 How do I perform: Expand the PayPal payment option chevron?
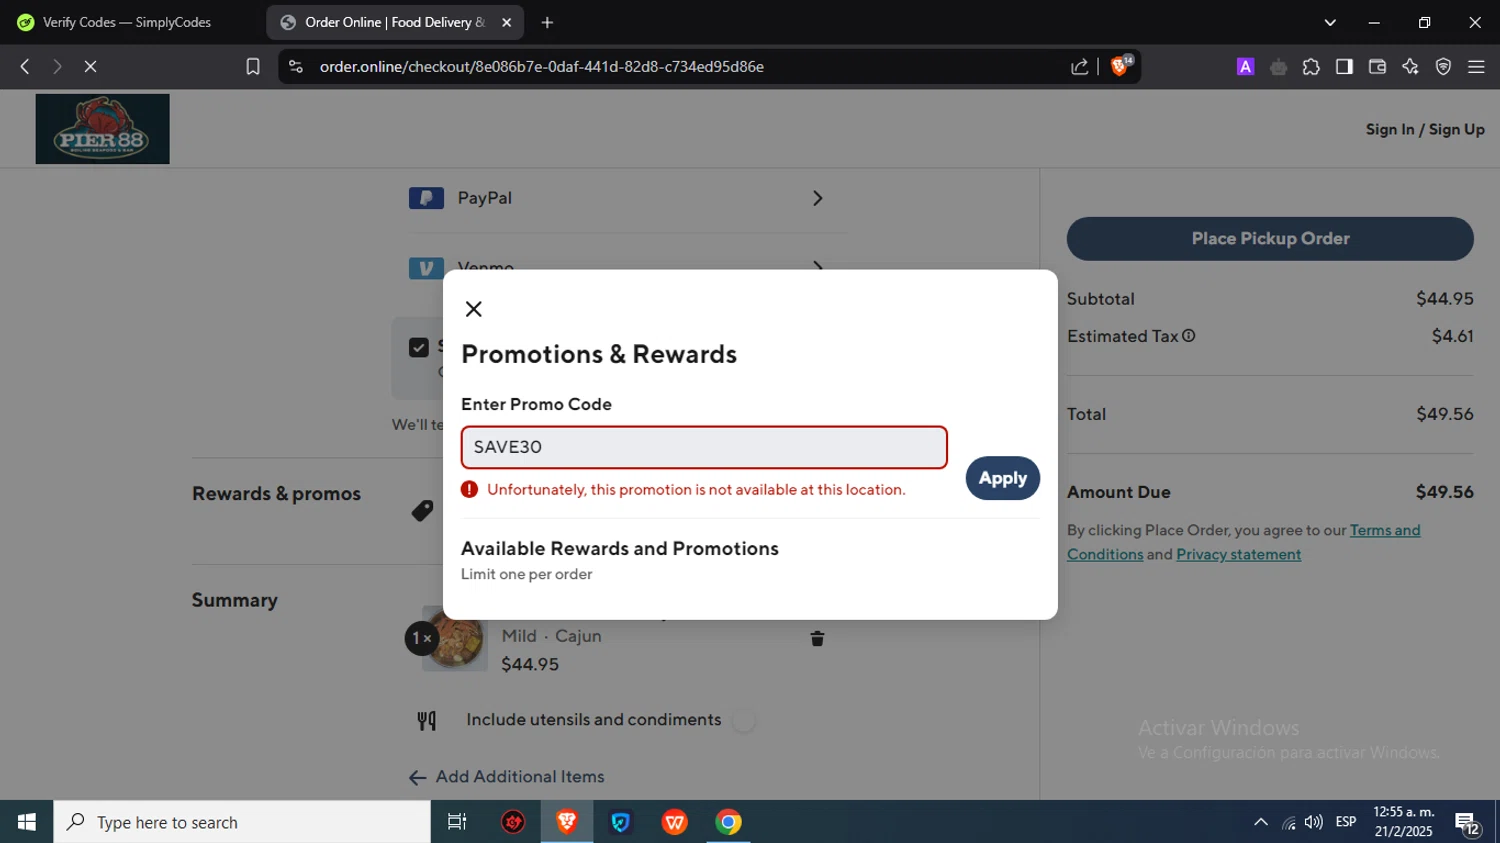point(817,198)
